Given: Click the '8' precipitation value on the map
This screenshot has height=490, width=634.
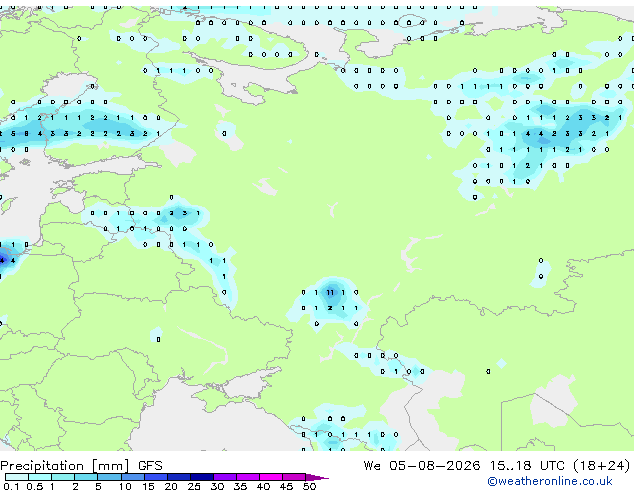Looking at the screenshot, I should tap(26, 133).
